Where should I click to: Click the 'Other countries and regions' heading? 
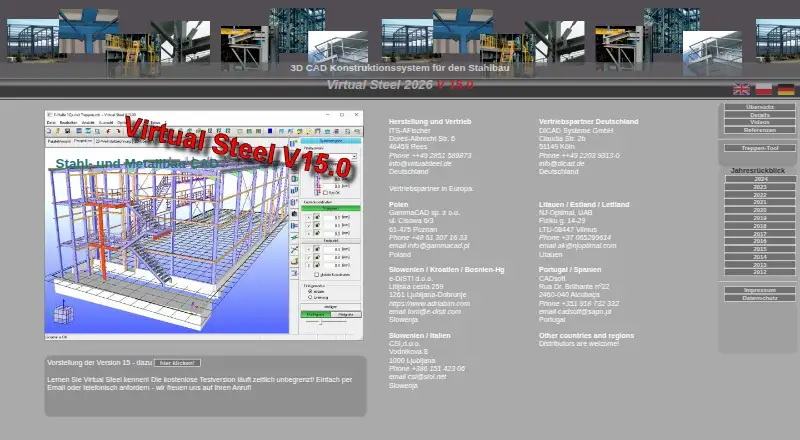(586, 335)
